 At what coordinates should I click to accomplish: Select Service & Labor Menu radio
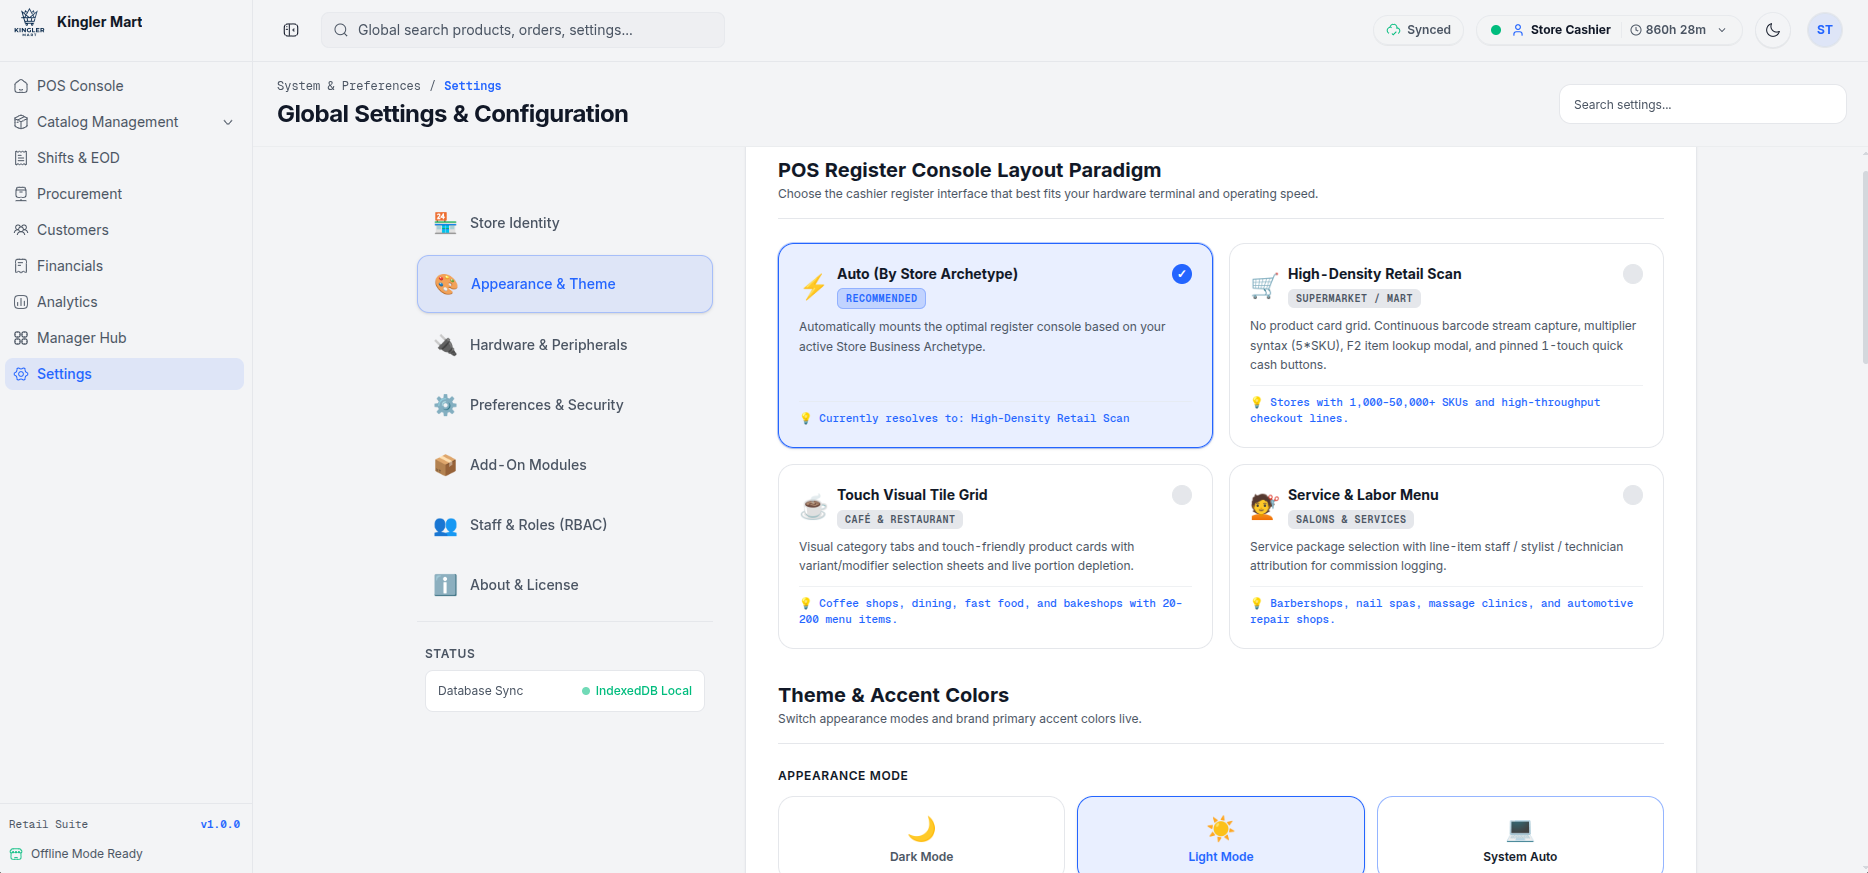coord(1633,495)
